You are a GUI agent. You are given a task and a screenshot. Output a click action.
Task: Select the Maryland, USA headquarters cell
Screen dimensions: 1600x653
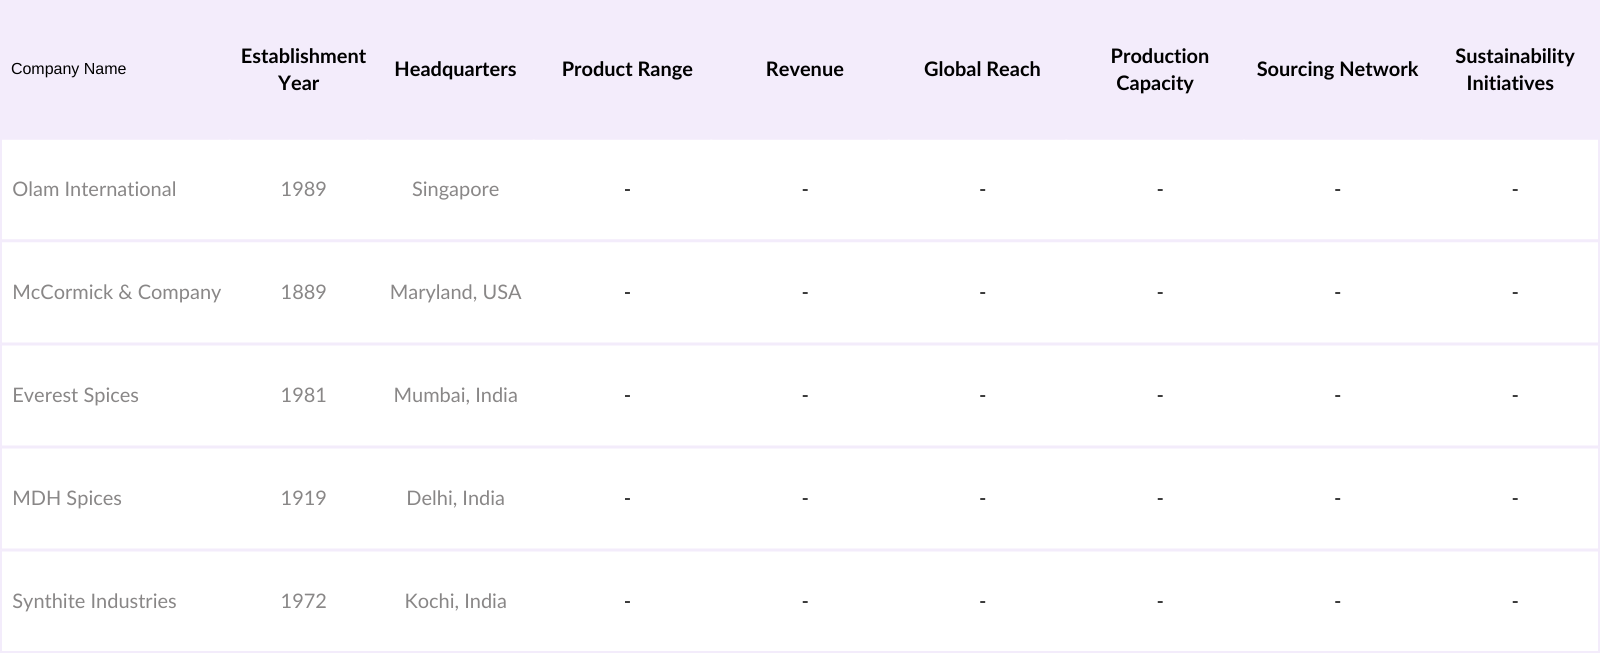(x=455, y=292)
